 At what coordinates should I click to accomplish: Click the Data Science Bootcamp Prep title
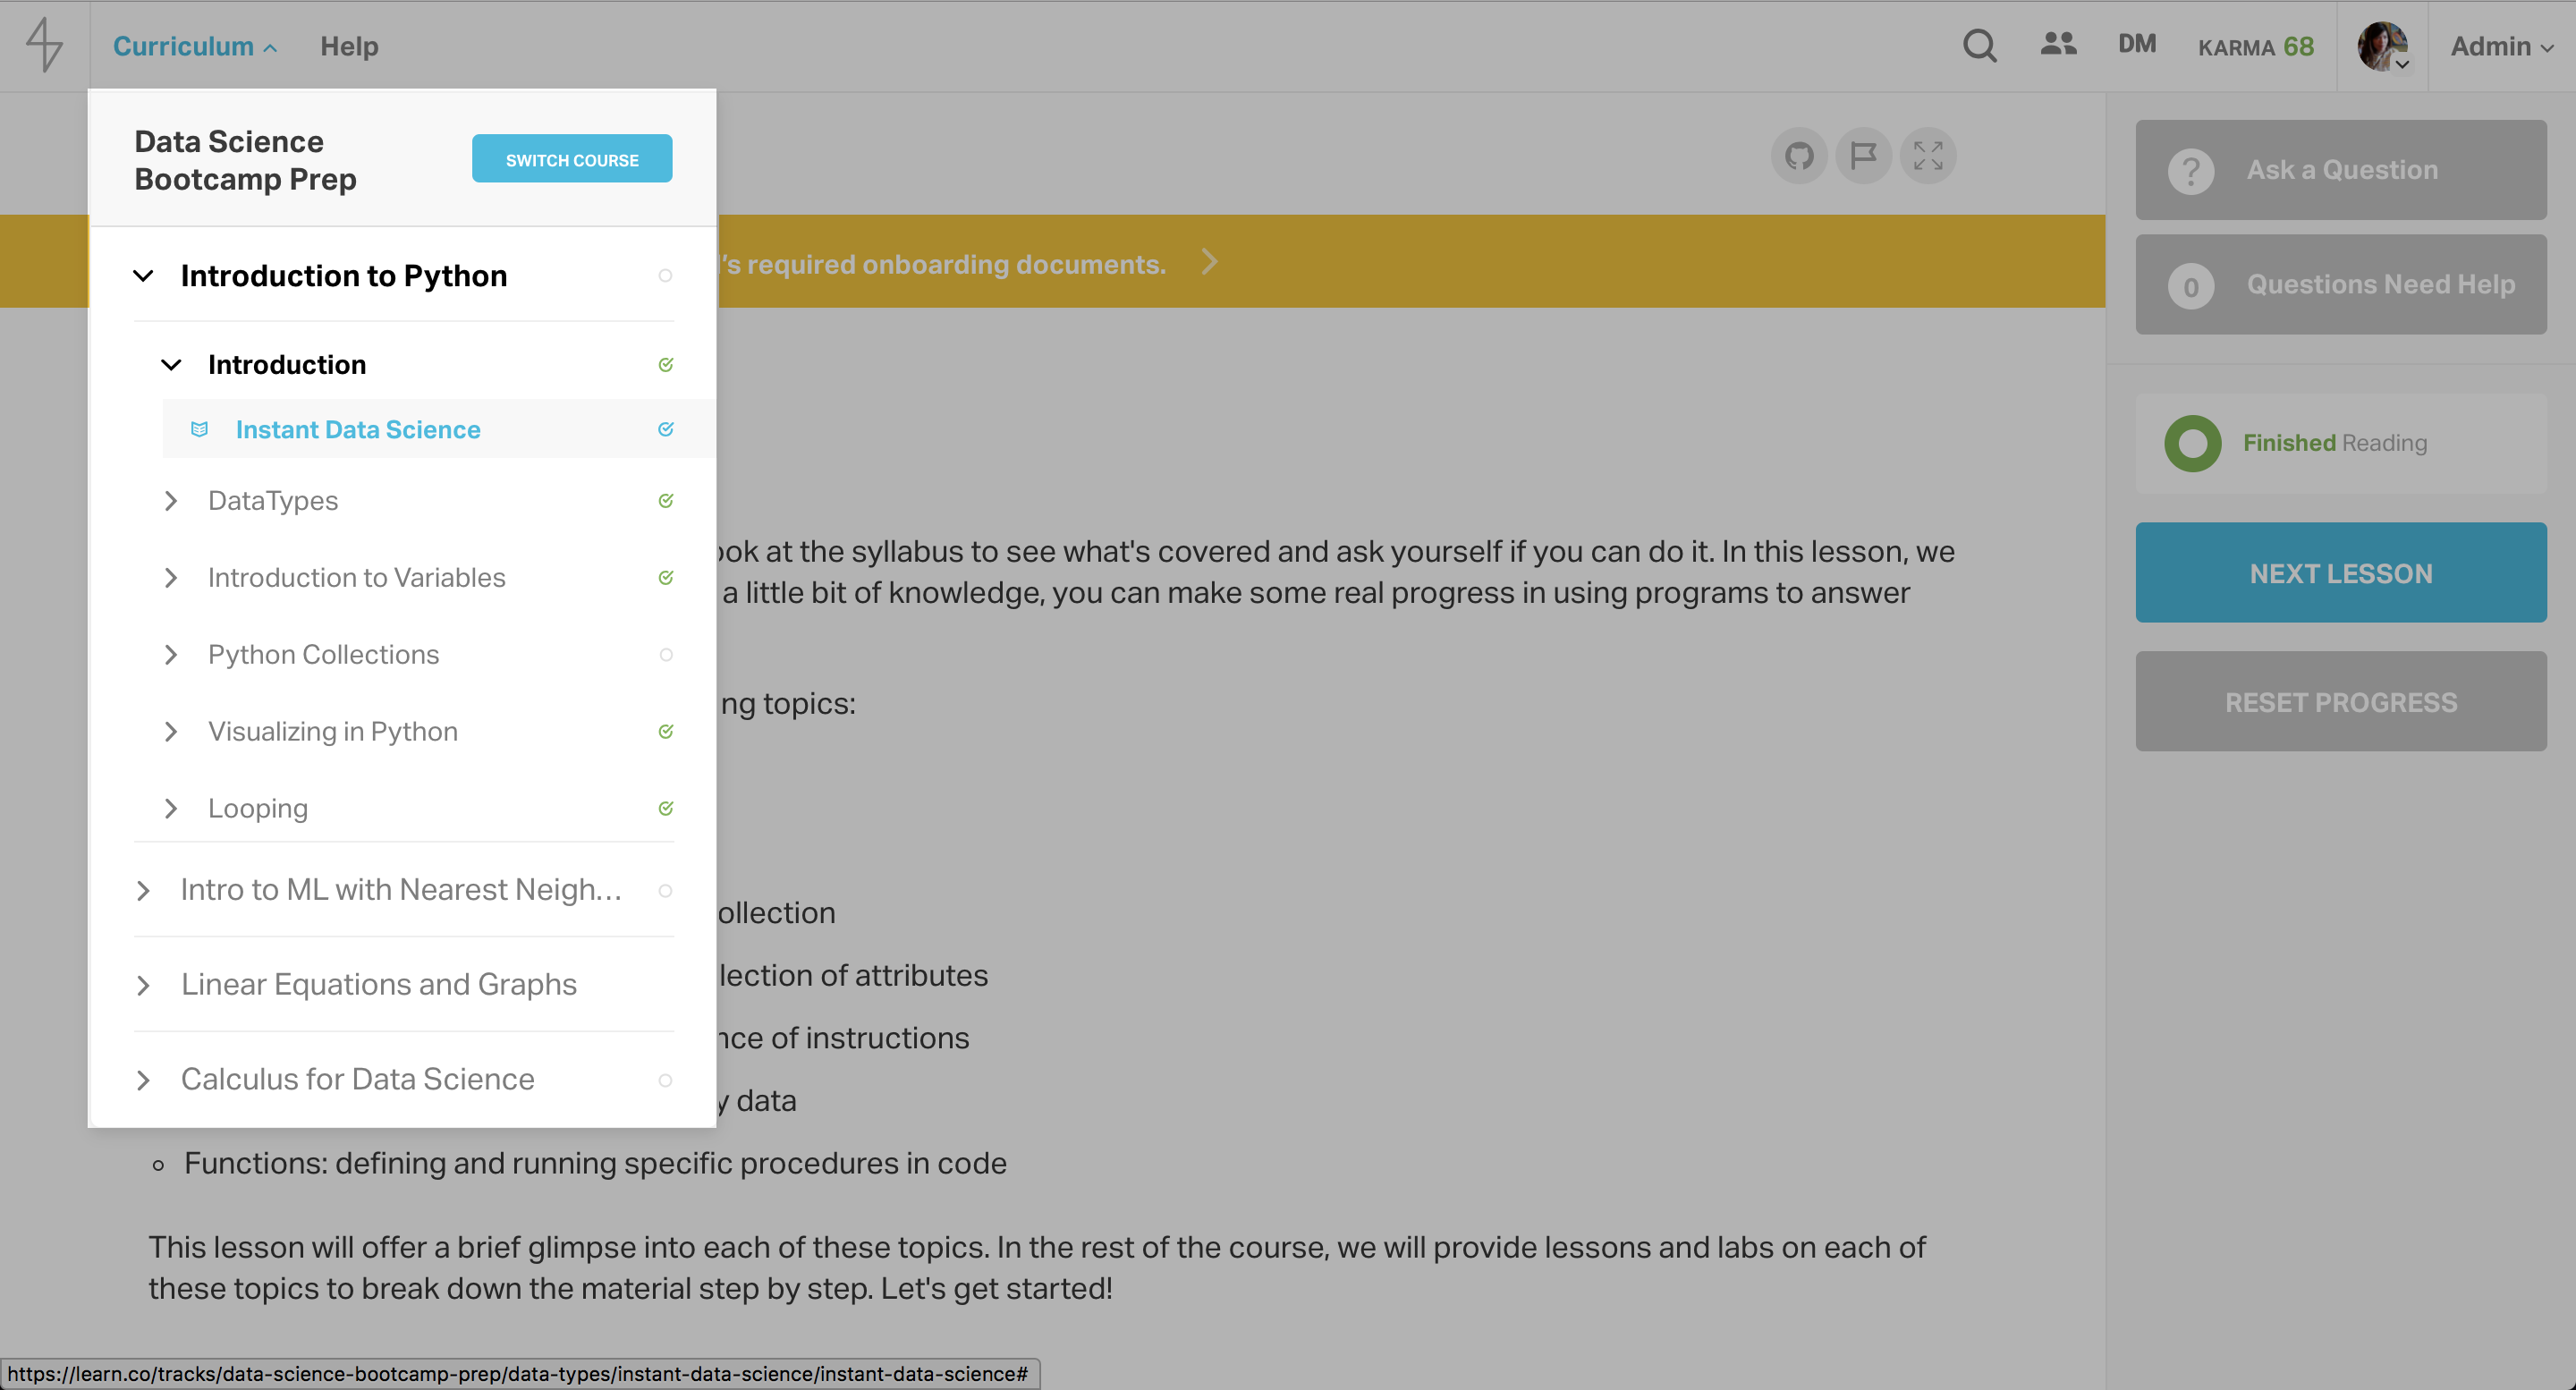coord(245,160)
